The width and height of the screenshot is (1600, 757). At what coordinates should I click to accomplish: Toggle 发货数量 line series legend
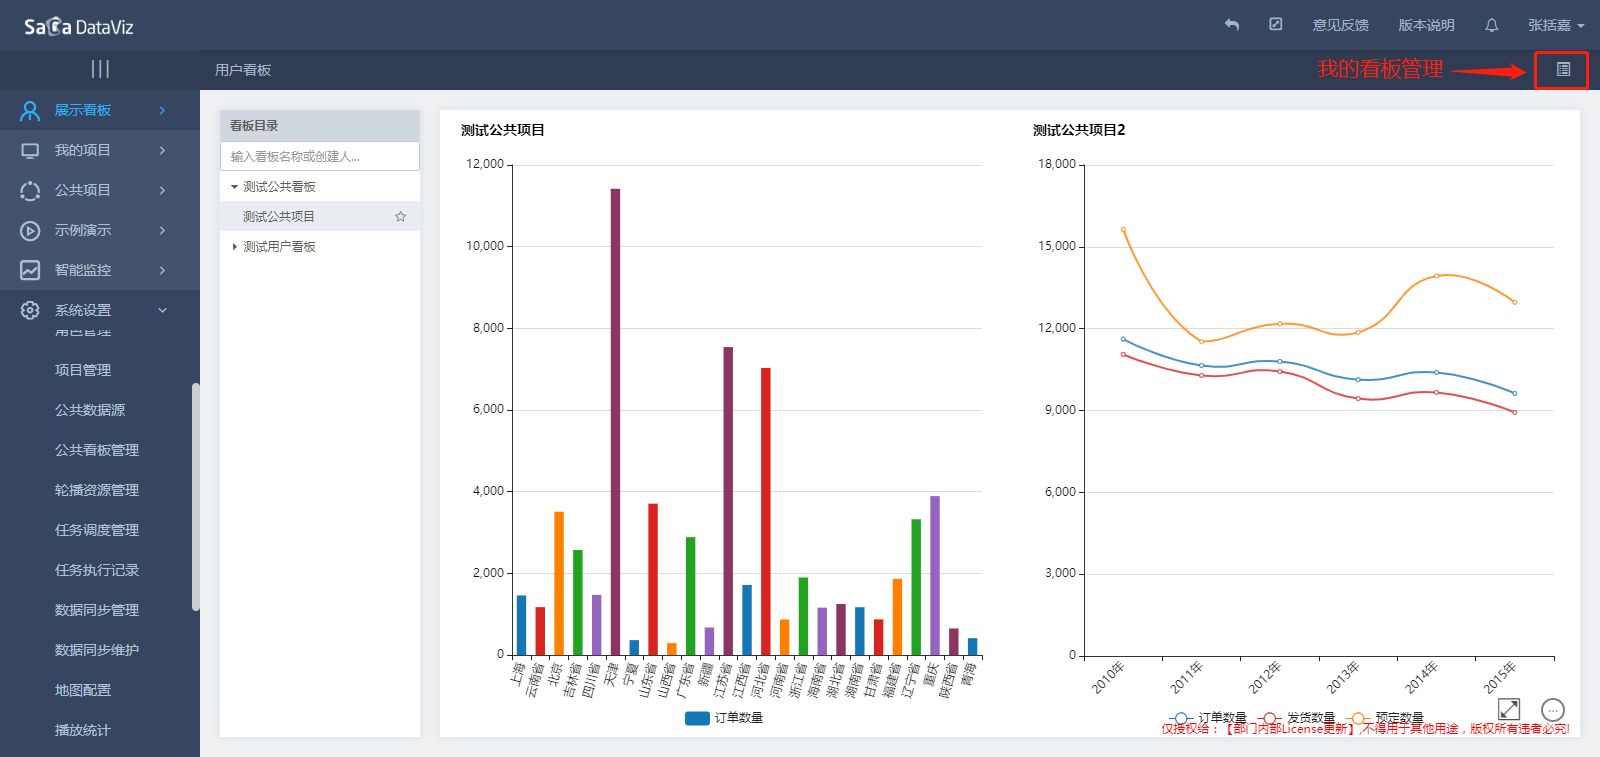coord(1296,718)
